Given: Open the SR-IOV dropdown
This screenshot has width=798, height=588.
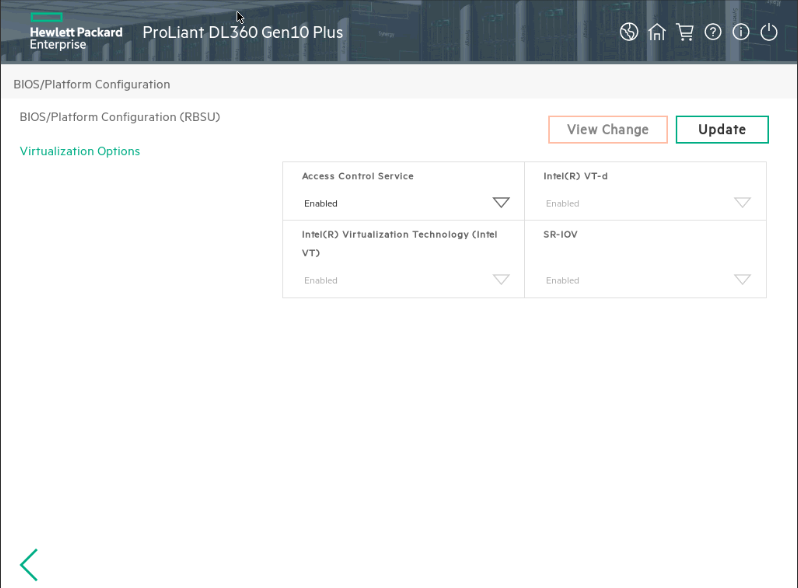Looking at the screenshot, I should [647, 280].
